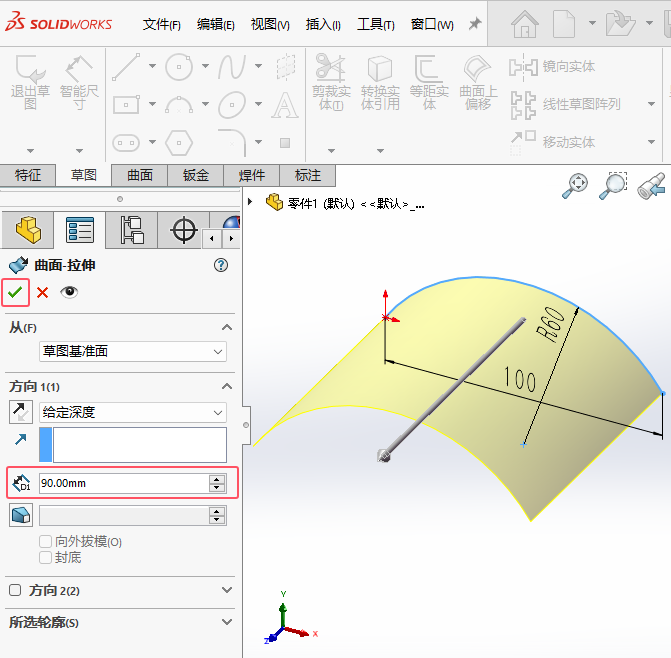Viewport: 671px width, 658px height.
Task: Open the Tools menu
Action: [x=376, y=24]
